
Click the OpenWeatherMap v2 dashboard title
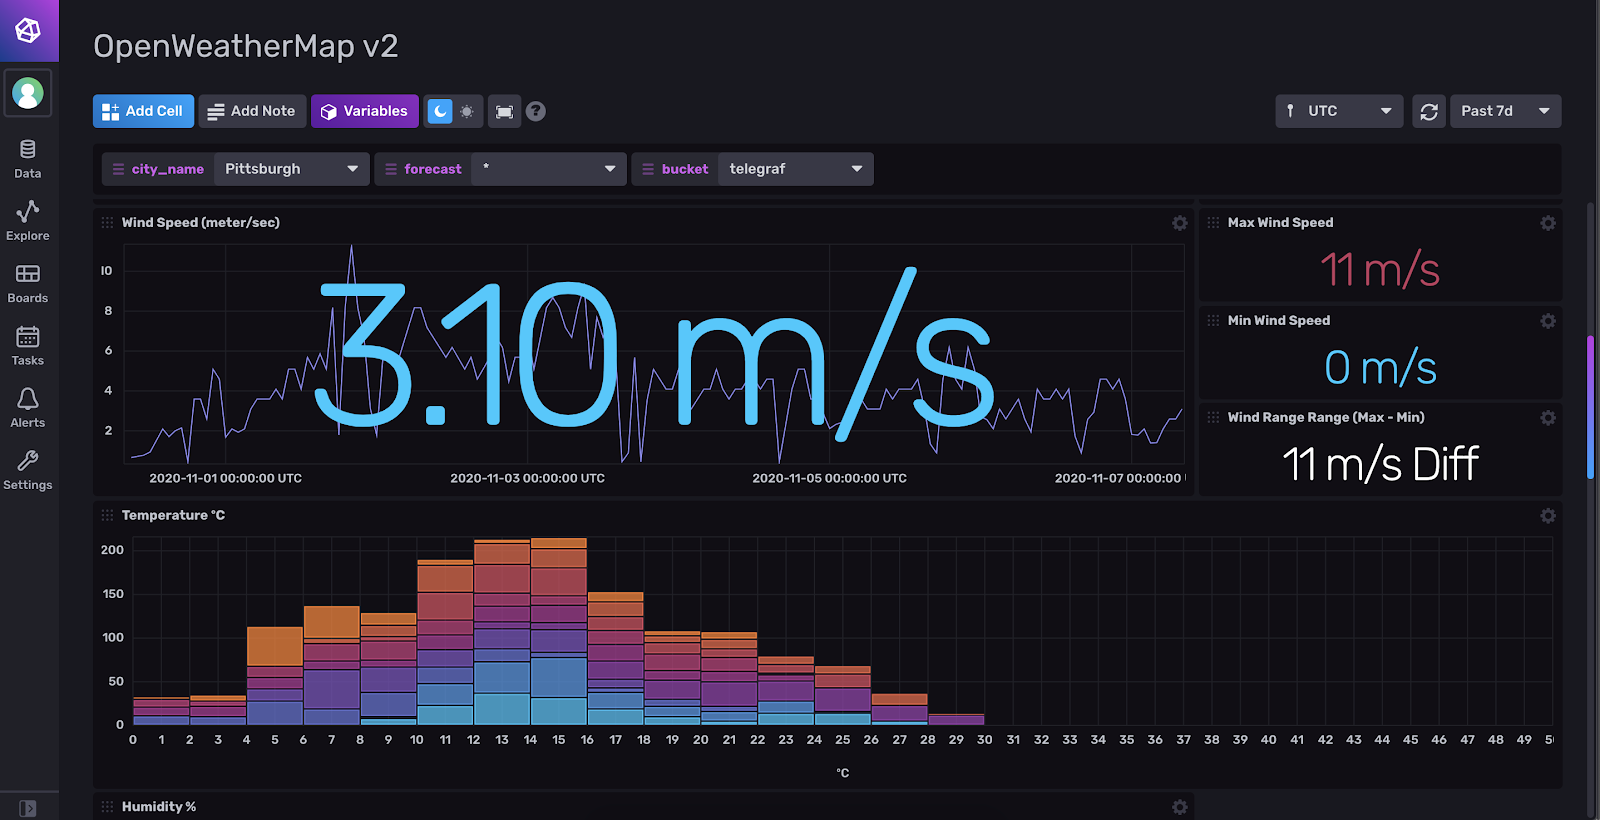coord(246,46)
